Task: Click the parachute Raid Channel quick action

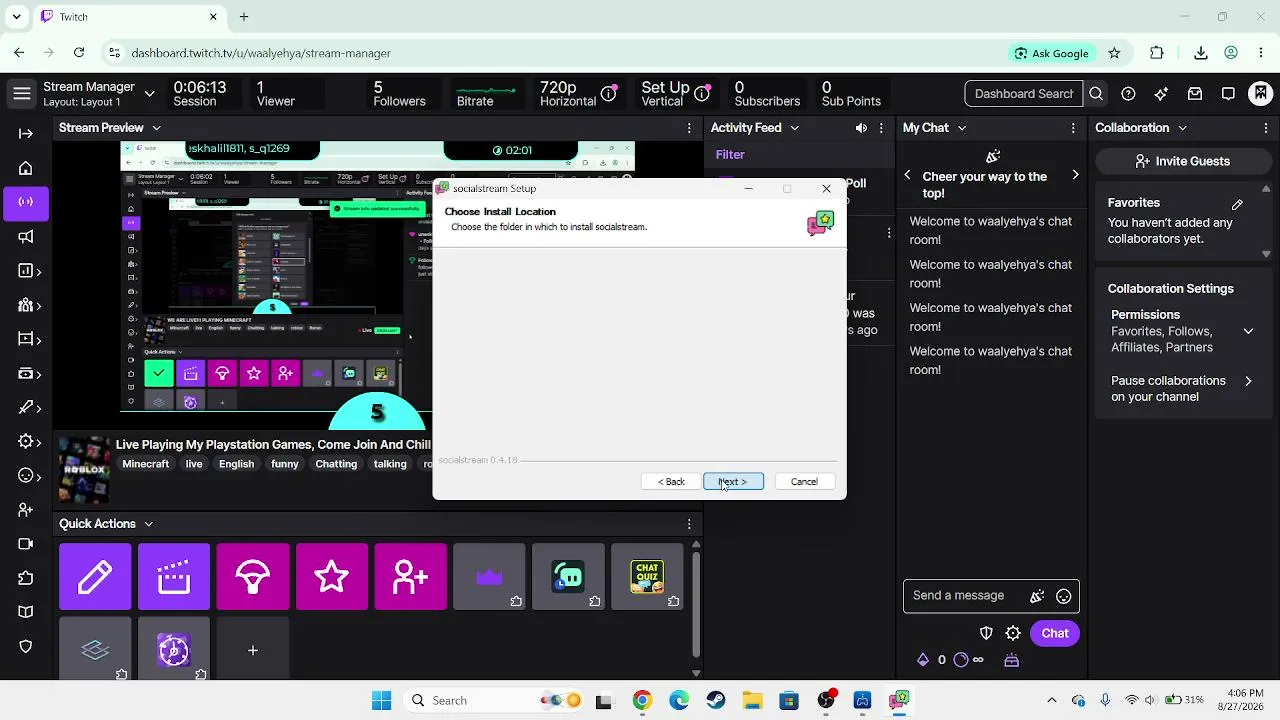Action: pos(253,577)
